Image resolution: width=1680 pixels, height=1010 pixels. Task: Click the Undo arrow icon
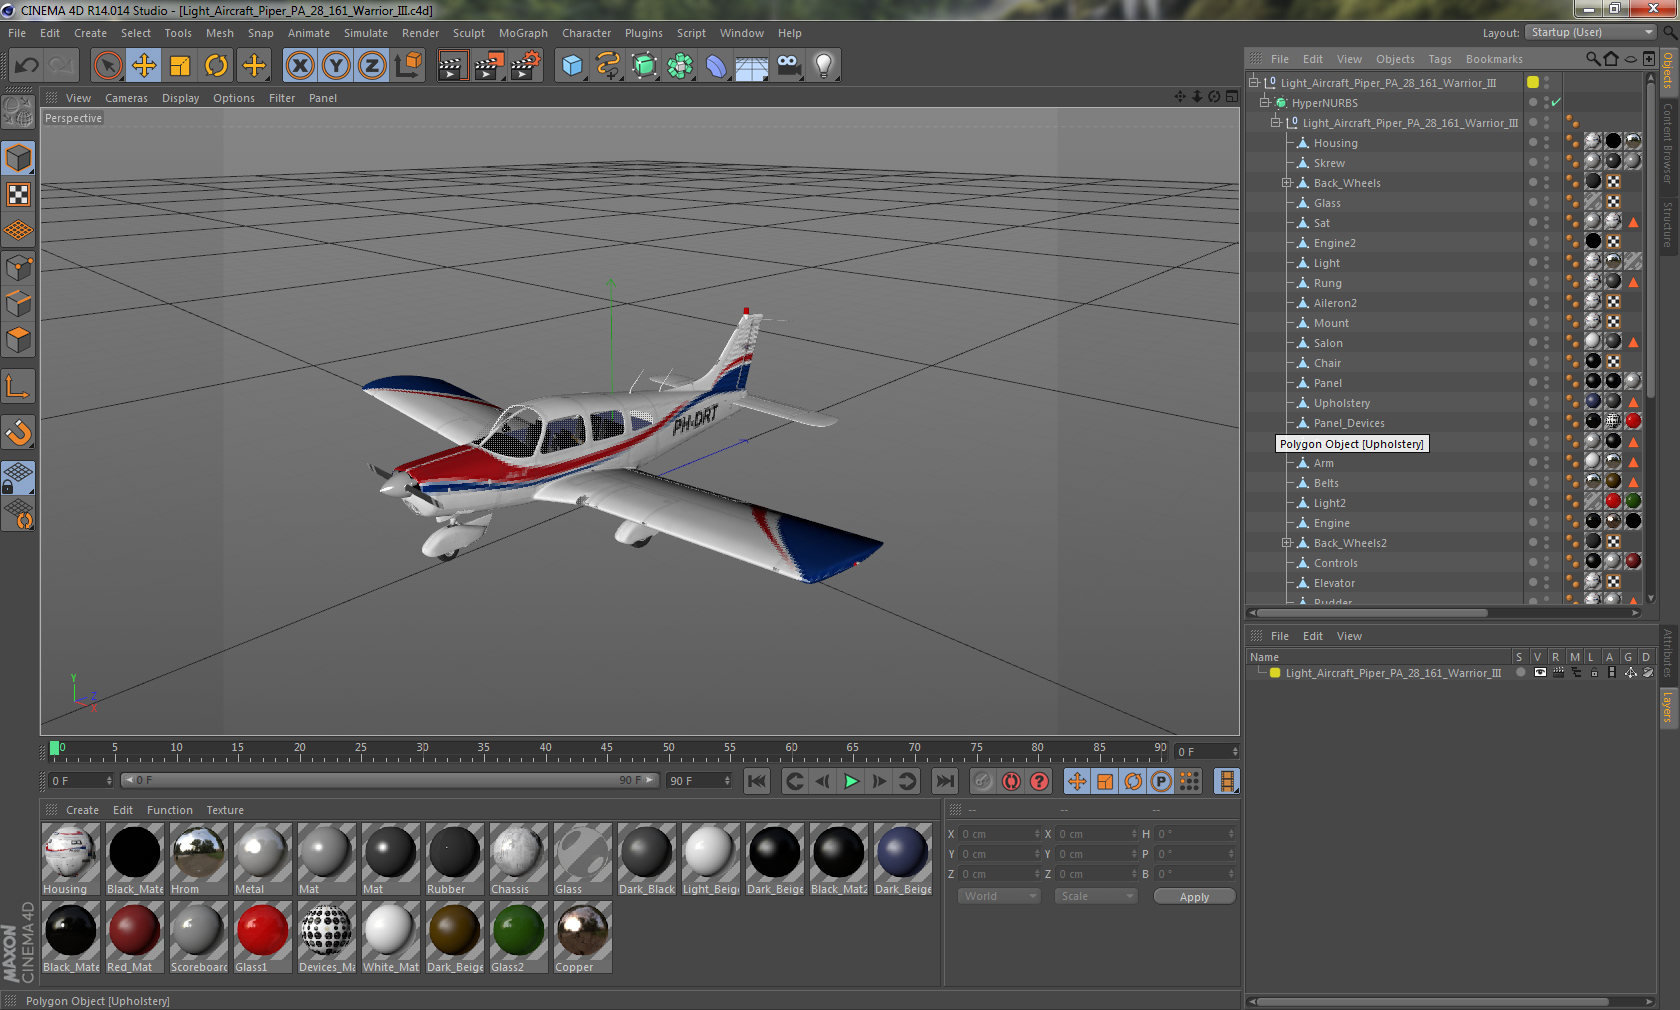pos(27,66)
